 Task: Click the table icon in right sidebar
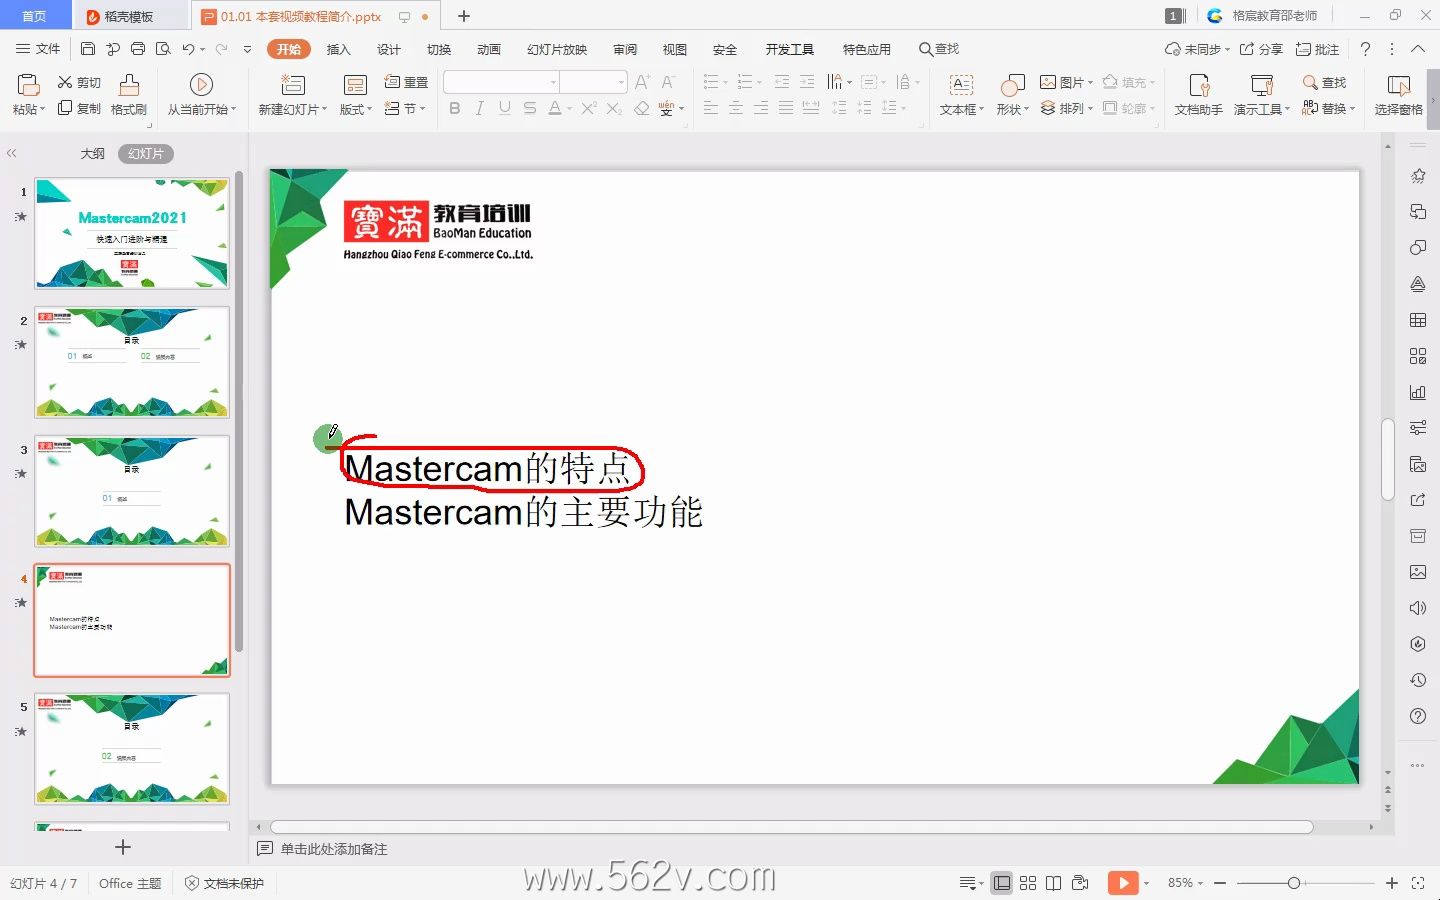1418,320
